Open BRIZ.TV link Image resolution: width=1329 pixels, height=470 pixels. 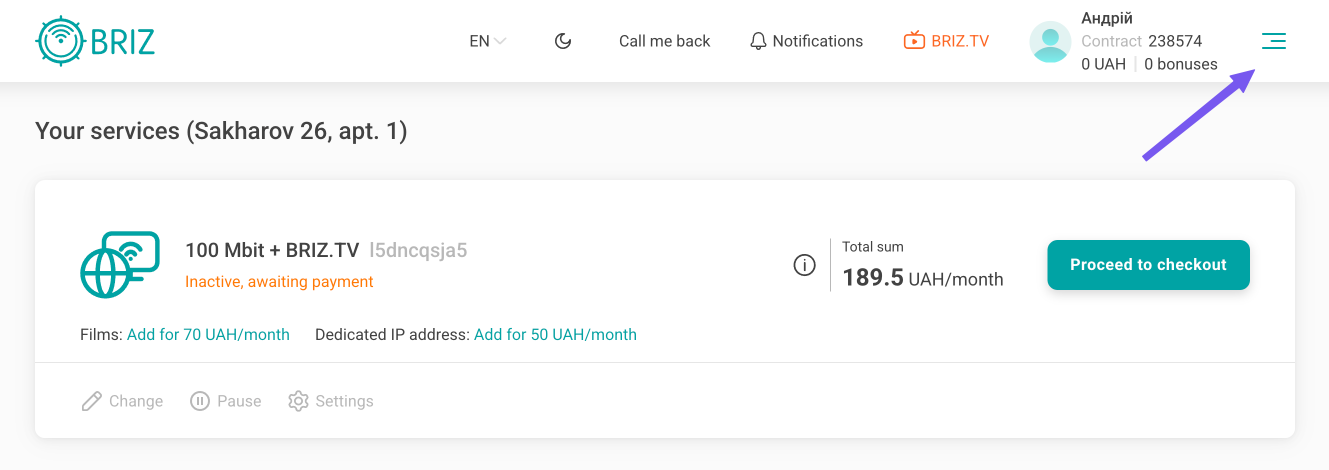pos(946,41)
